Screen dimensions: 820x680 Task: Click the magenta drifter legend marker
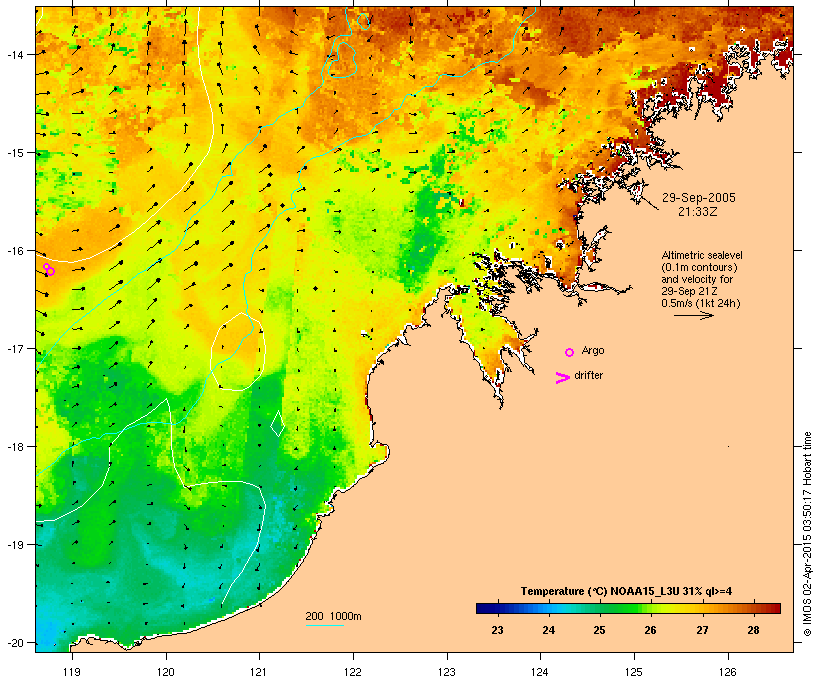[562, 378]
